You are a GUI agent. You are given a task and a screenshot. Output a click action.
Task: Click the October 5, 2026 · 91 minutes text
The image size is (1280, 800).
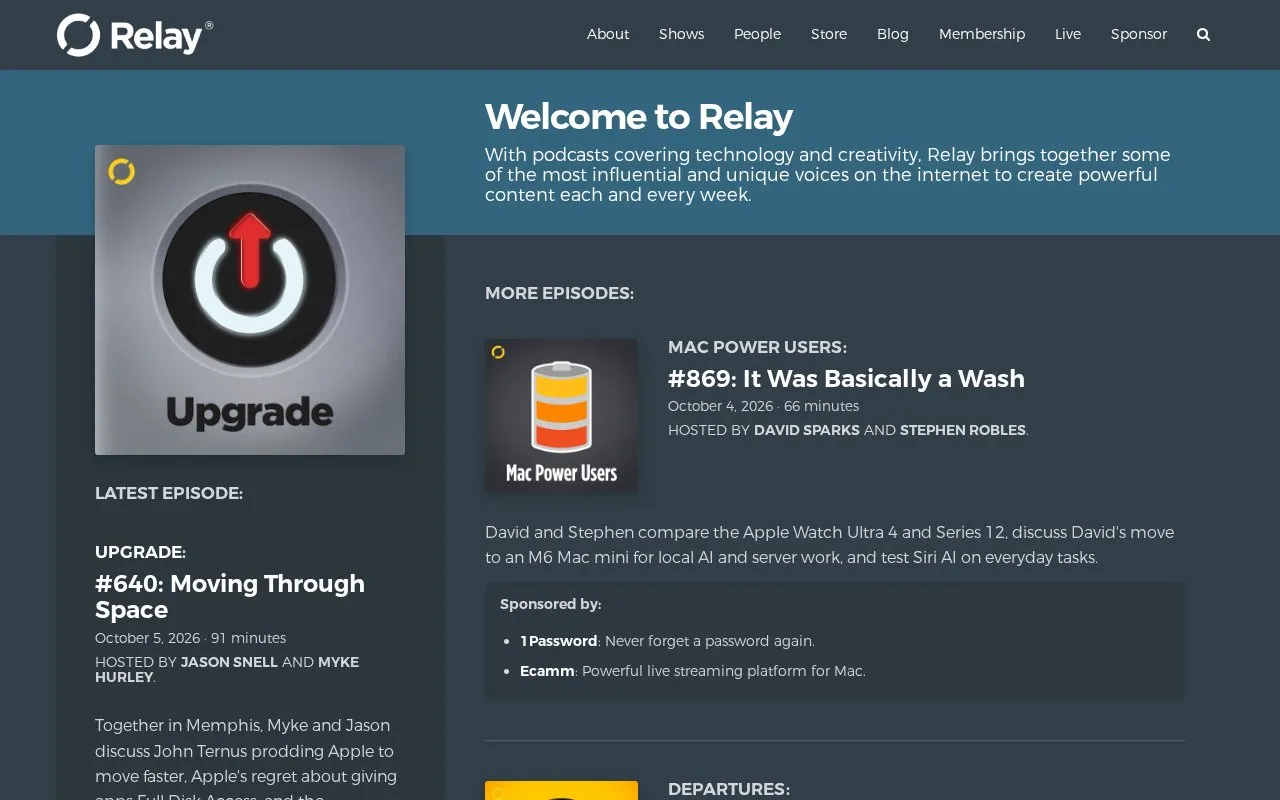[190, 638]
